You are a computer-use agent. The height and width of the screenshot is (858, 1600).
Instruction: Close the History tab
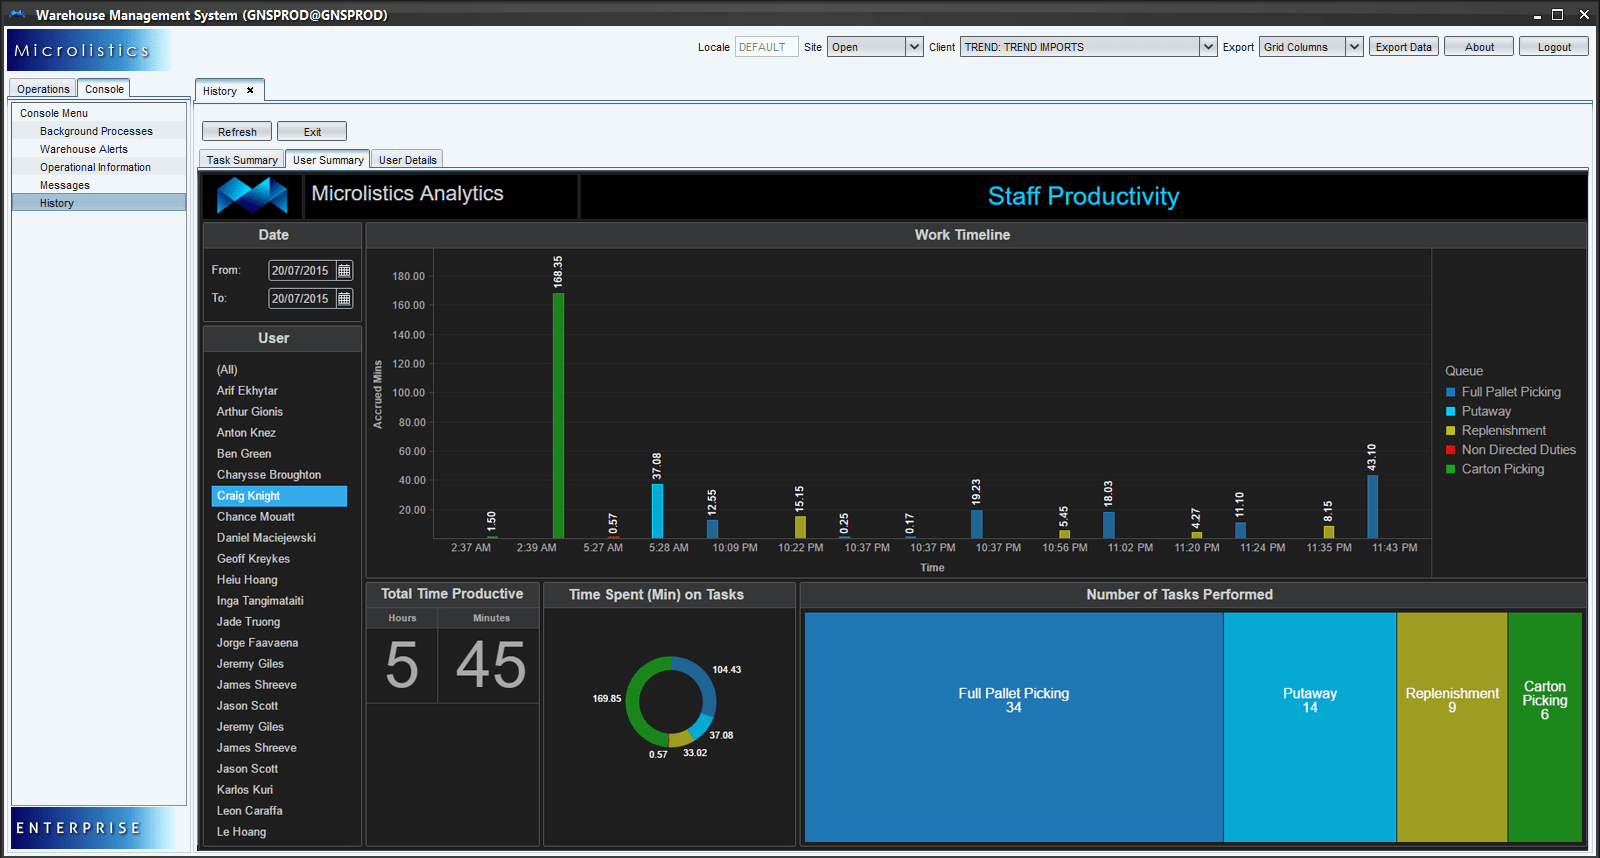[250, 91]
